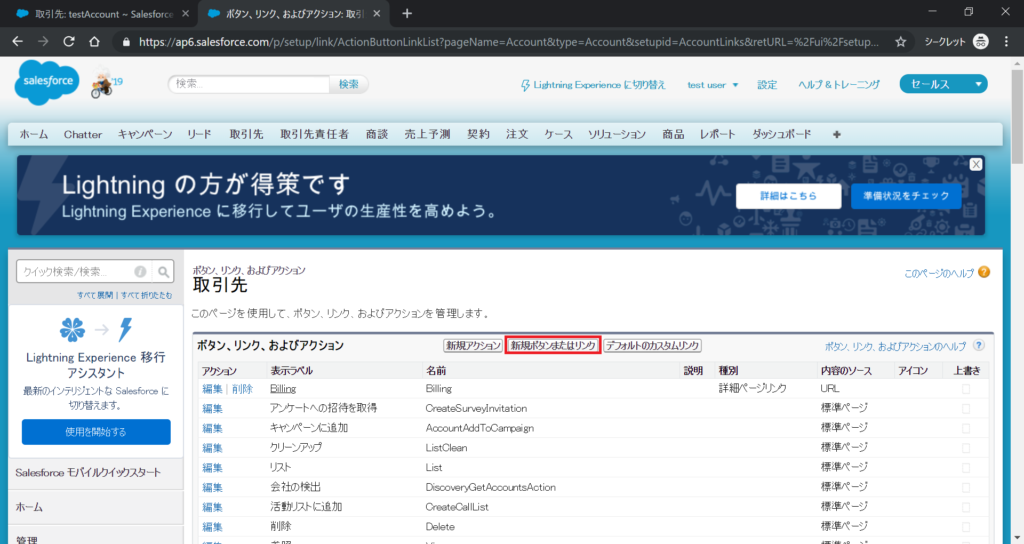Click the blue 使用を開始する button

96,432
